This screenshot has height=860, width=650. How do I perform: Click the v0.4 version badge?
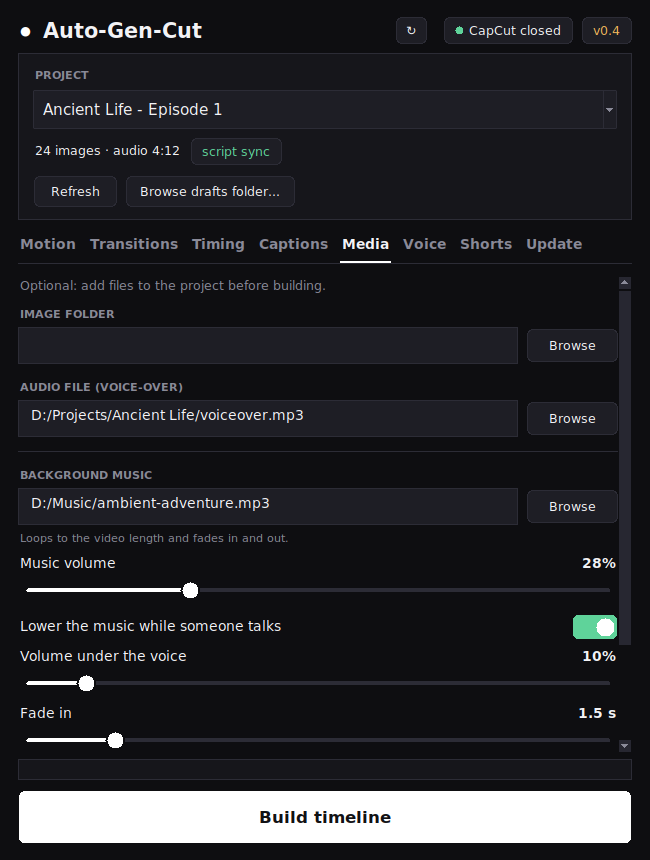pyautogui.click(x=607, y=31)
